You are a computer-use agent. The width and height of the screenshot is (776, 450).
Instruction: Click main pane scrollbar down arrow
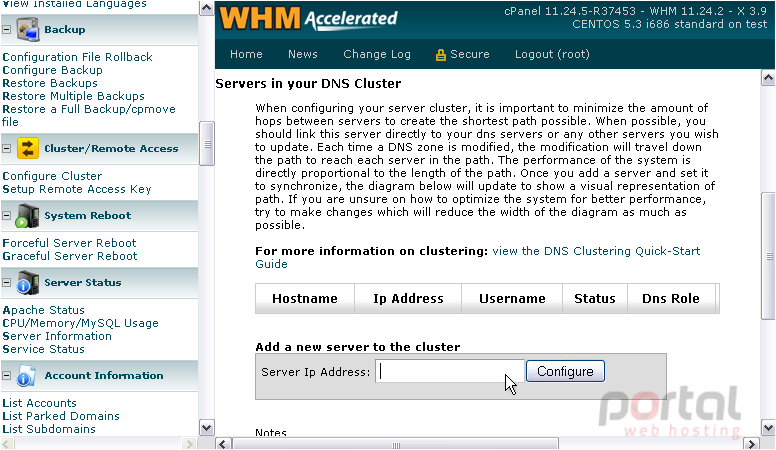click(x=768, y=428)
